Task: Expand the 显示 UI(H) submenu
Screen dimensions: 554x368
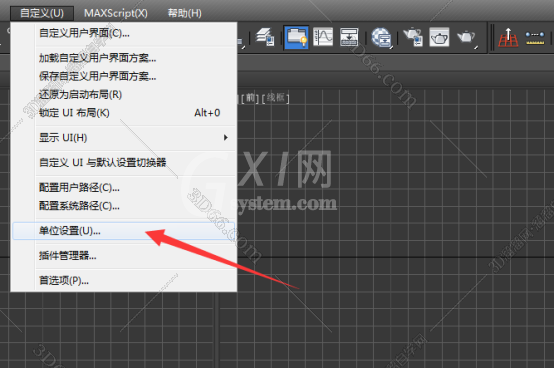Action: [x=124, y=137]
